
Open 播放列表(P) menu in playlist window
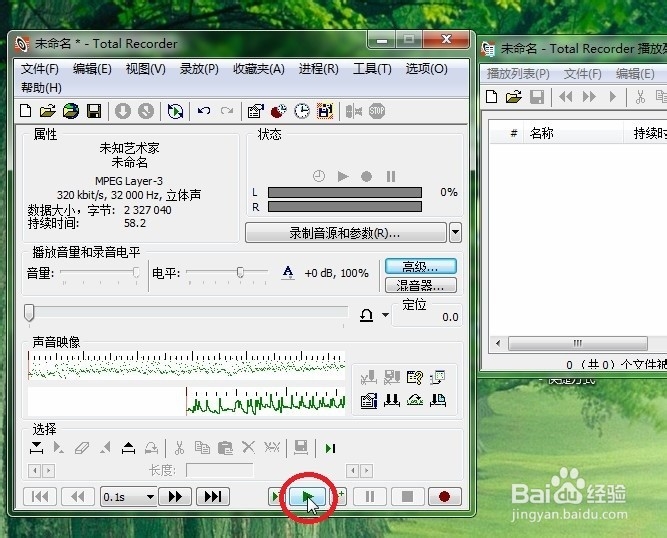tap(518, 74)
